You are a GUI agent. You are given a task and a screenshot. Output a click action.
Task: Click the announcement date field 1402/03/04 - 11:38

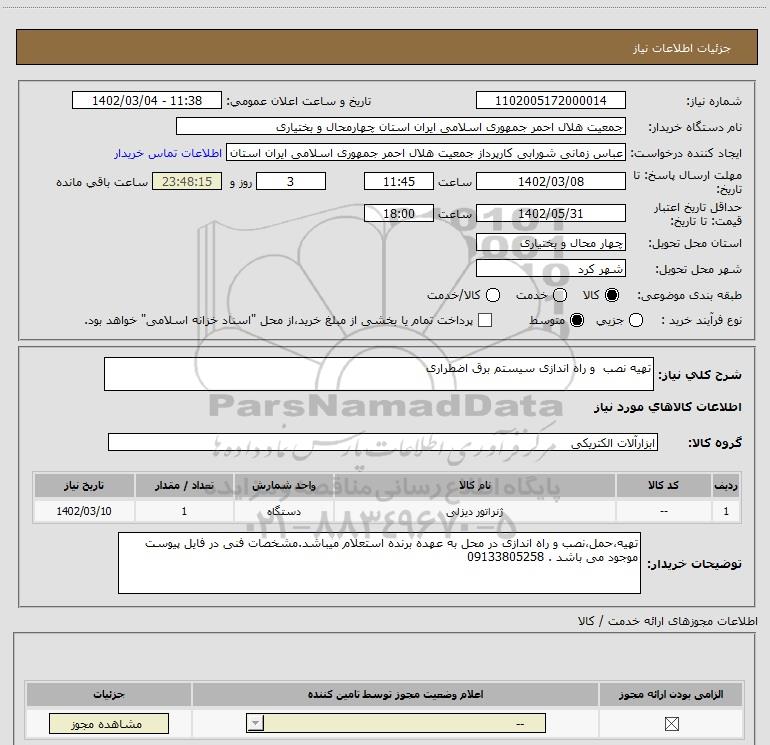(147, 101)
